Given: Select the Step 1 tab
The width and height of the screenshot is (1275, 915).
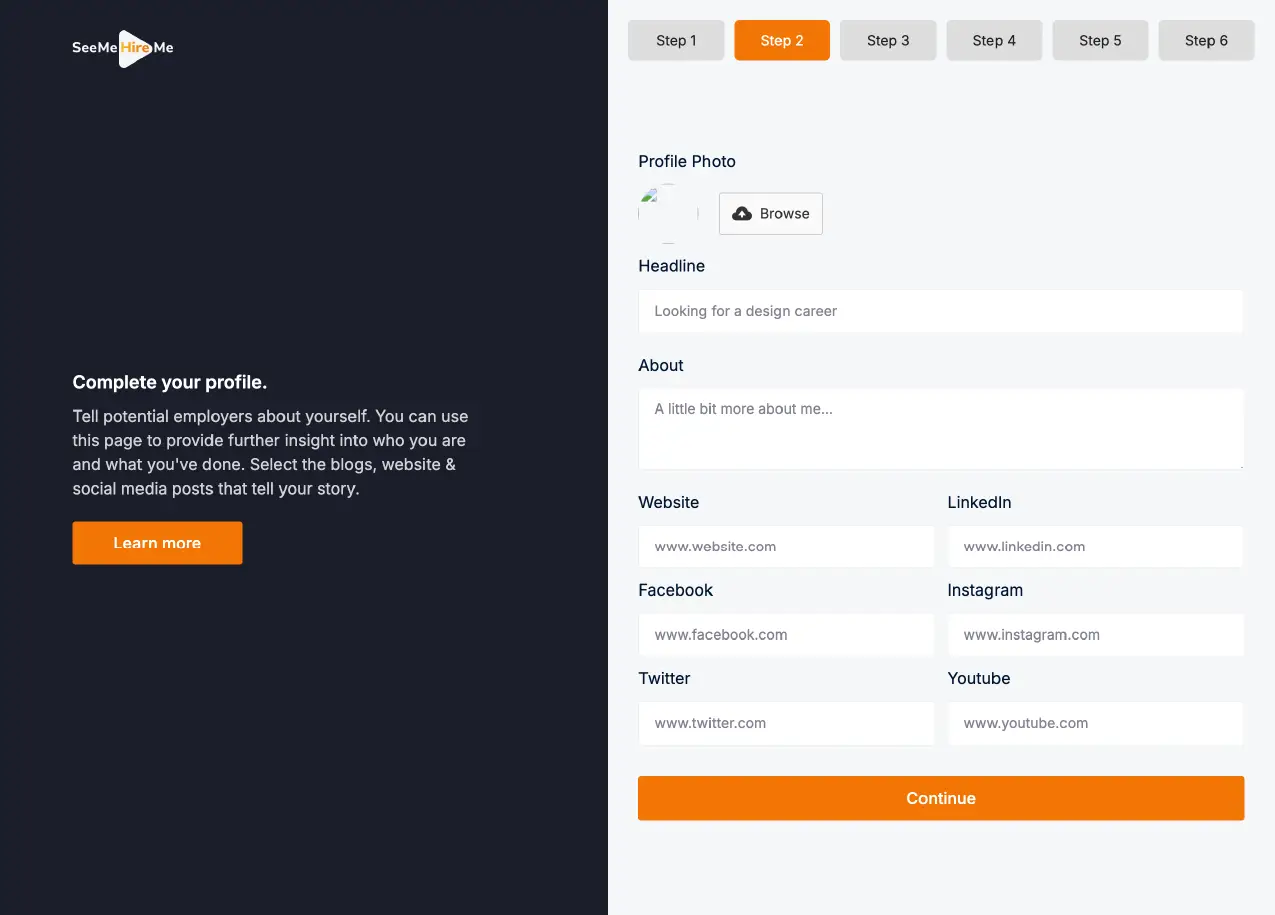Looking at the screenshot, I should 676,40.
